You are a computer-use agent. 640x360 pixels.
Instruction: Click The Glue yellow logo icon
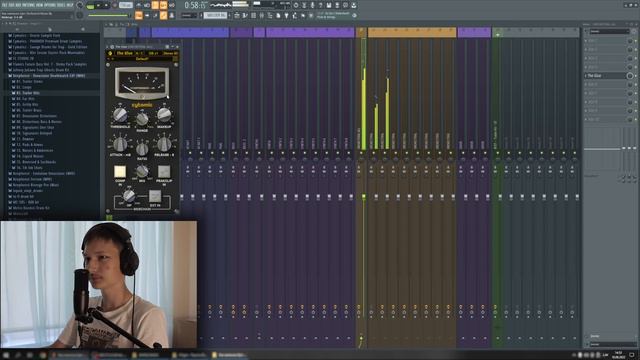pyautogui.click(x=110, y=53)
